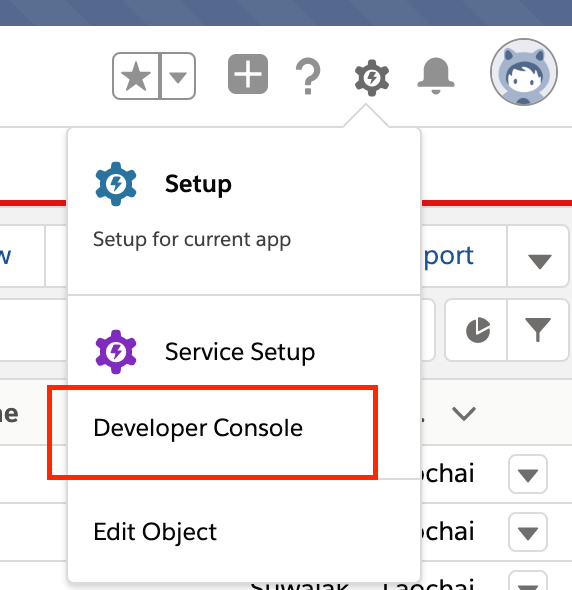Open the help question mark icon
Image resolution: width=572 pixels, height=590 pixels.
coord(308,76)
